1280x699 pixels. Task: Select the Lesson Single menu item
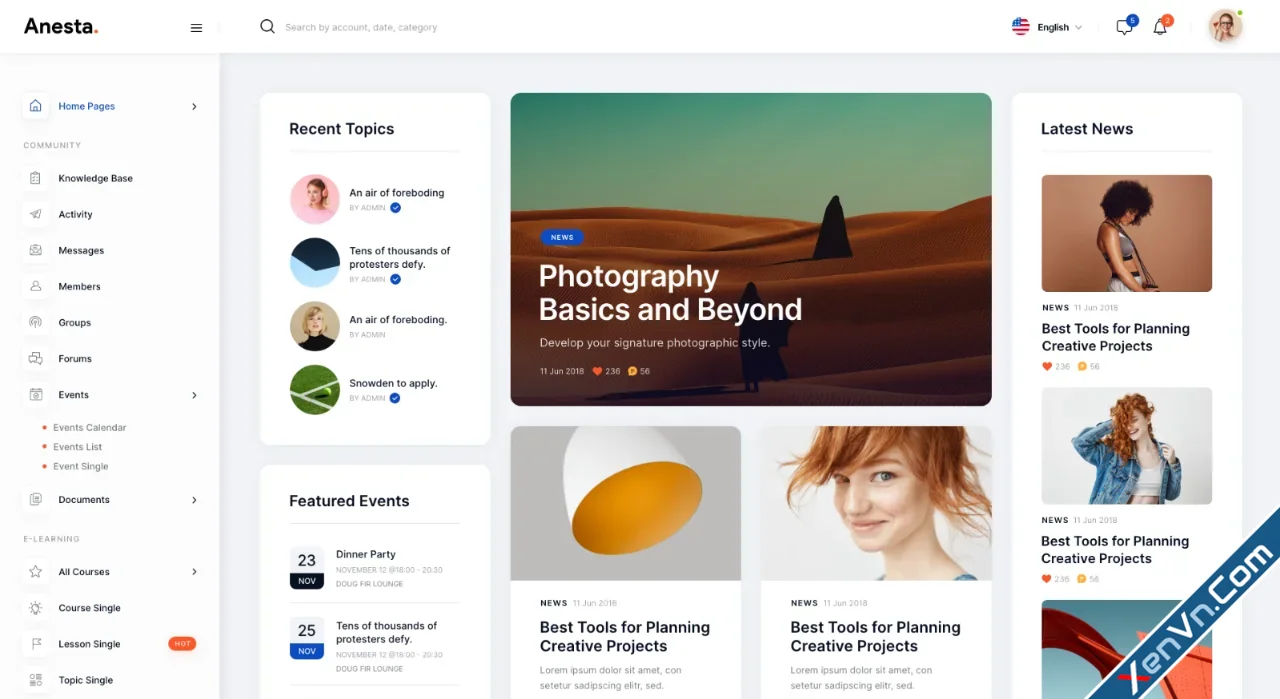pyautogui.click(x=89, y=643)
